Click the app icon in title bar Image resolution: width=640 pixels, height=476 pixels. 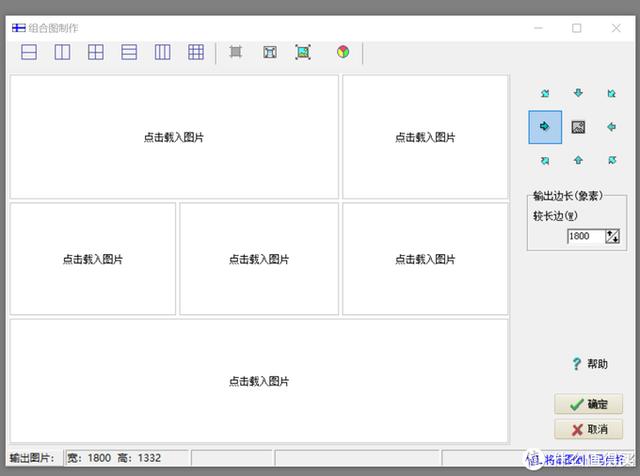pyautogui.click(x=19, y=28)
